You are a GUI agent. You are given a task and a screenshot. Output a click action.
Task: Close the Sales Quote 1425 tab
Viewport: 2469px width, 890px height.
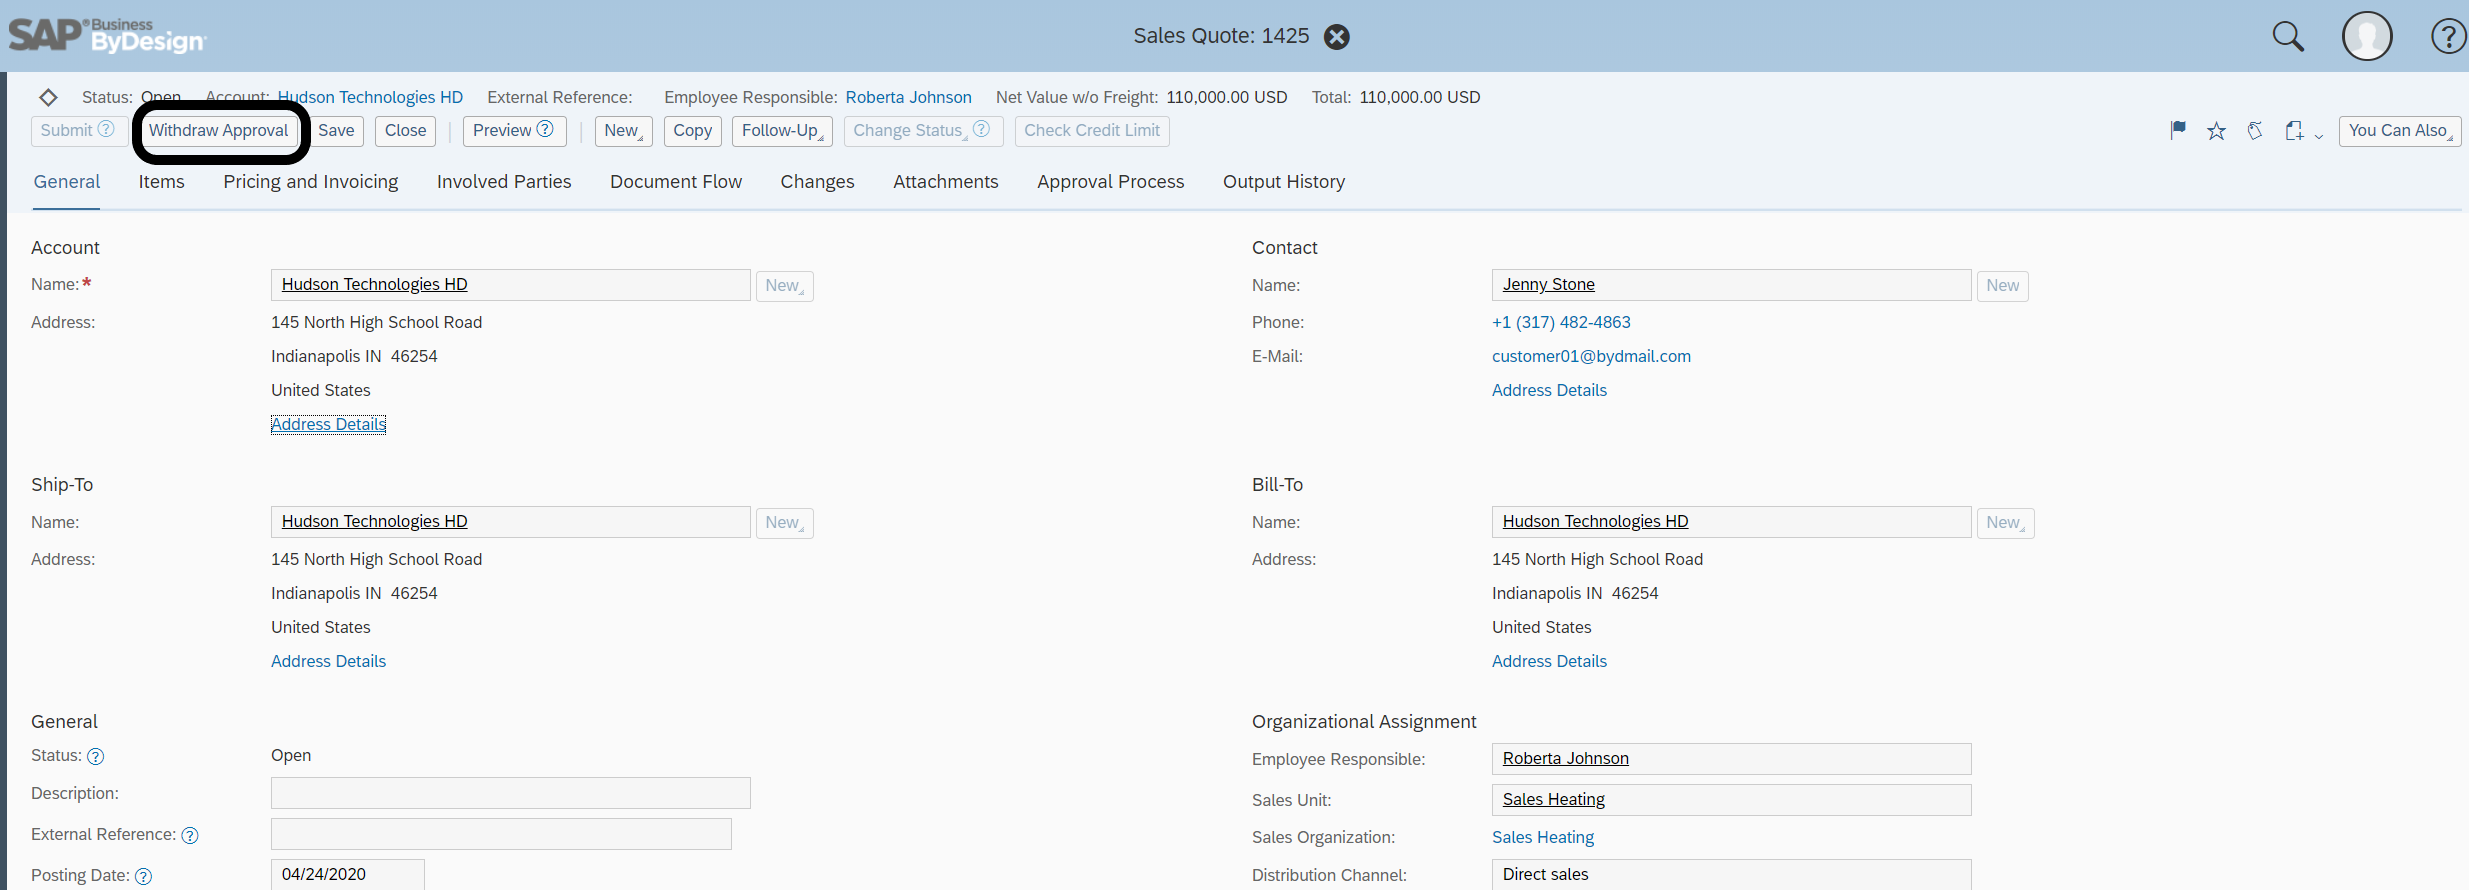1336,37
